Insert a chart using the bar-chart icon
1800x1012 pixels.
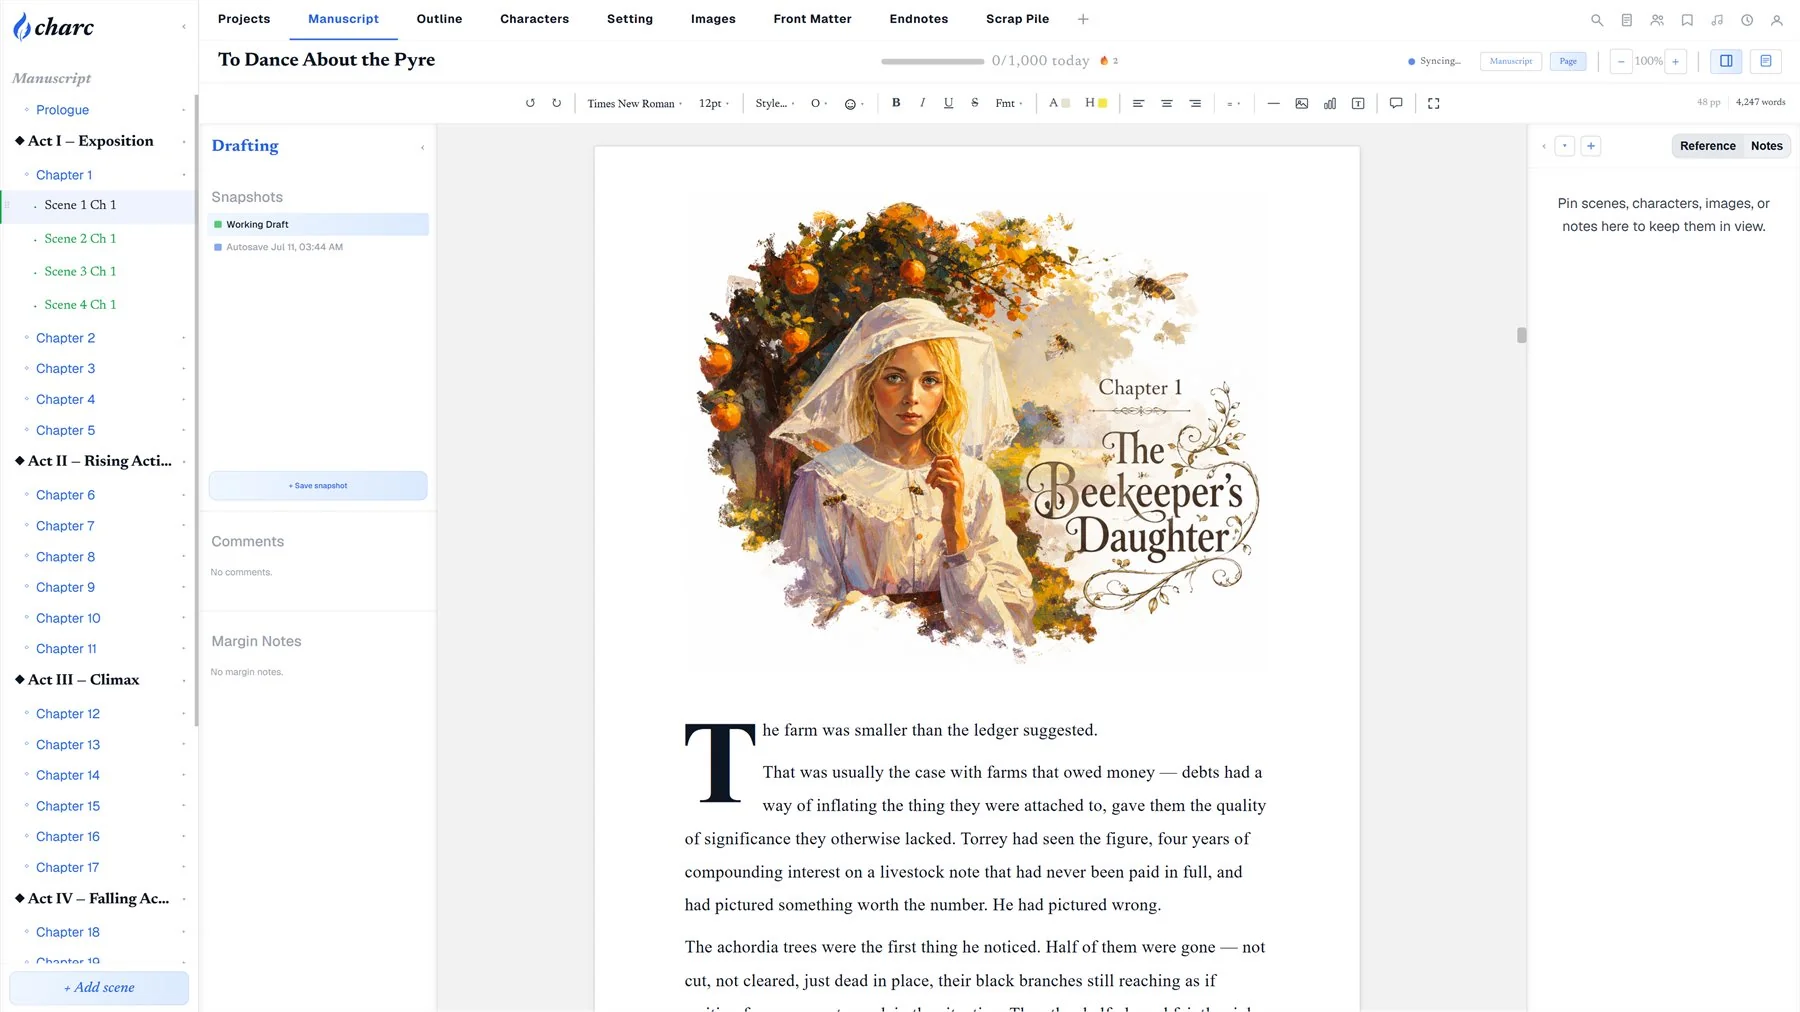(1330, 103)
